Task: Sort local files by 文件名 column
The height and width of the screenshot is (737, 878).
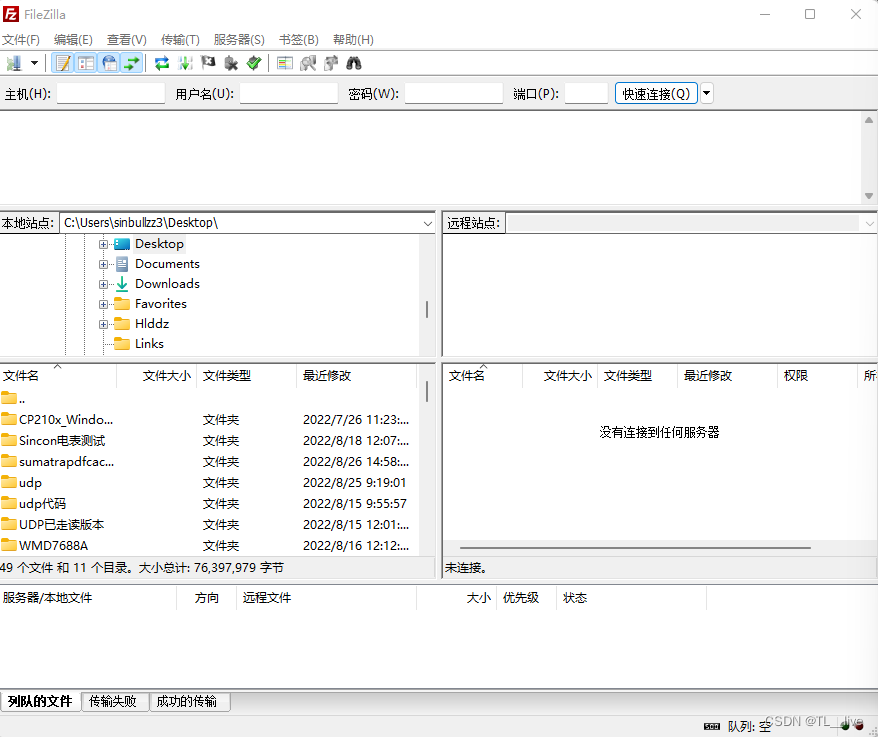Action: [x=58, y=376]
